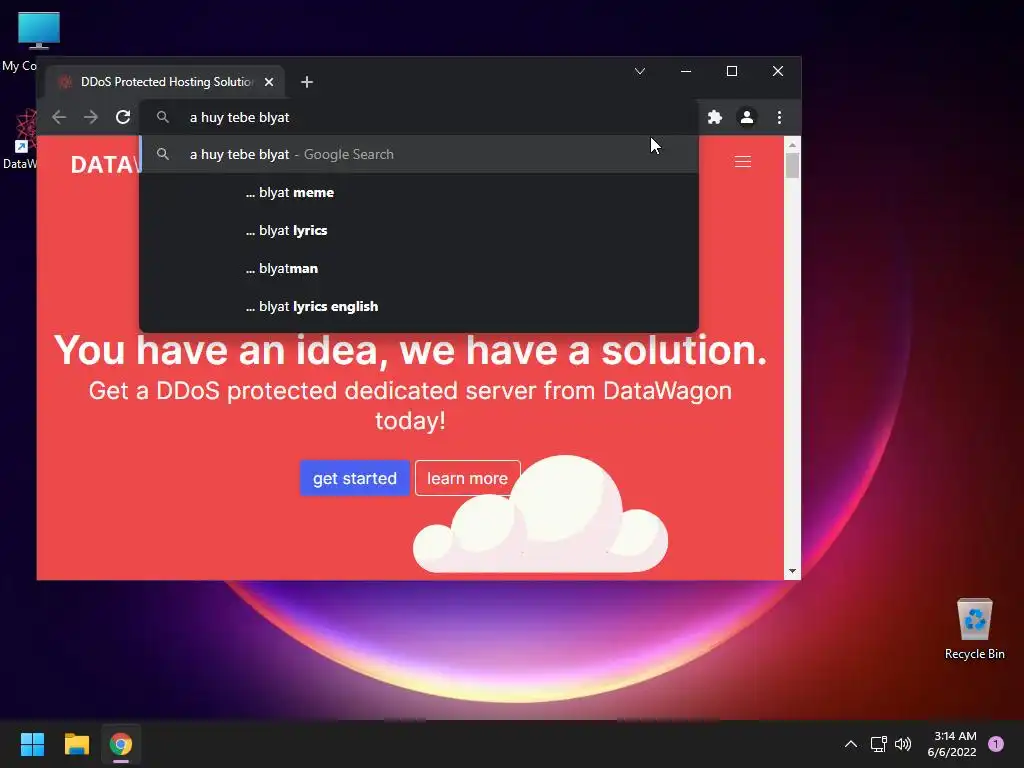Select the 'blyatman' suggestion
This screenshot has width=1024, height=768.
[x=419, y=268]
